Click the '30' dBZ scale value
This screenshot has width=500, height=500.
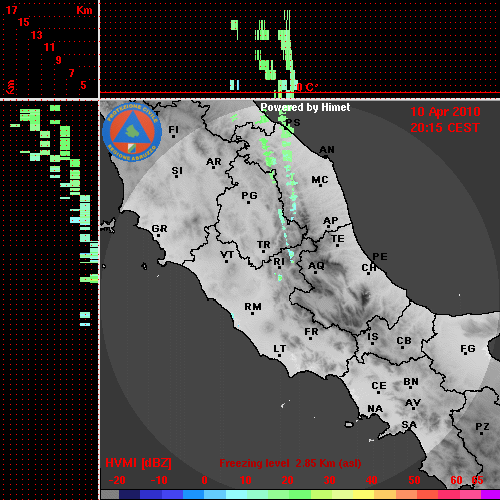(x=329, y=480)
